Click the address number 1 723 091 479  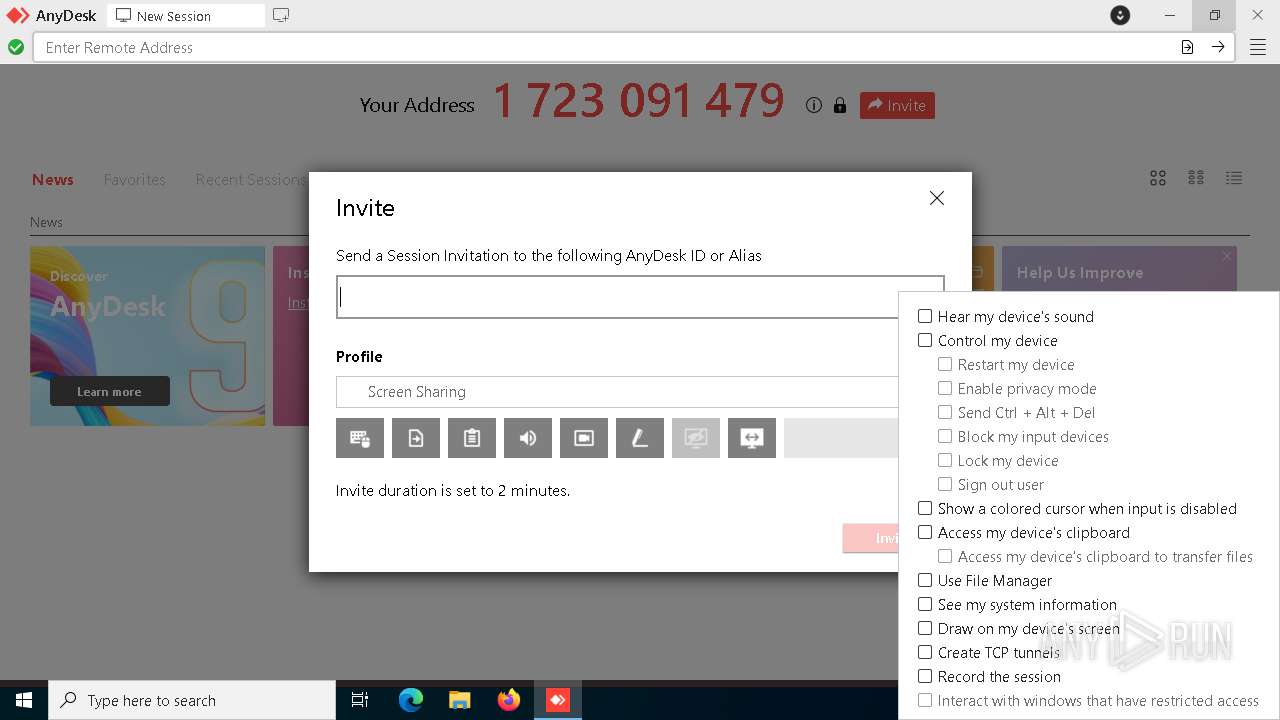coord(638,100)
